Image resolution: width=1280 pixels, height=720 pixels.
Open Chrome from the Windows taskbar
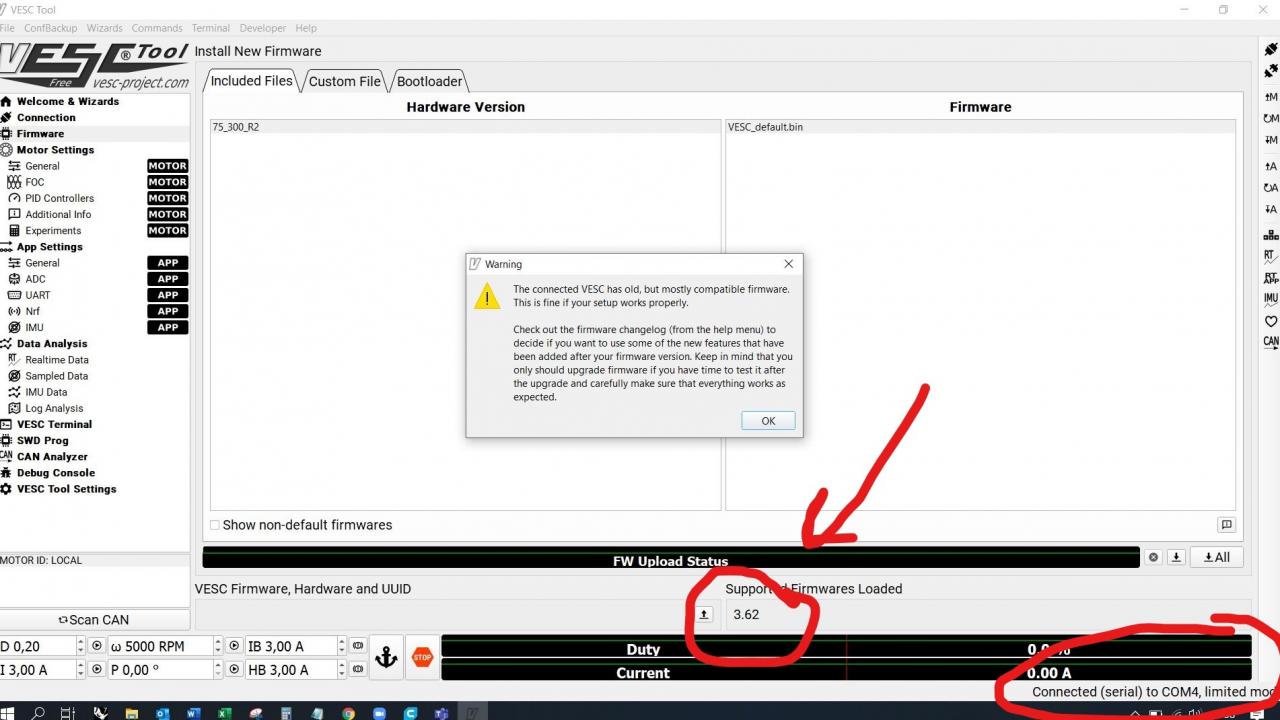point(348,713)
